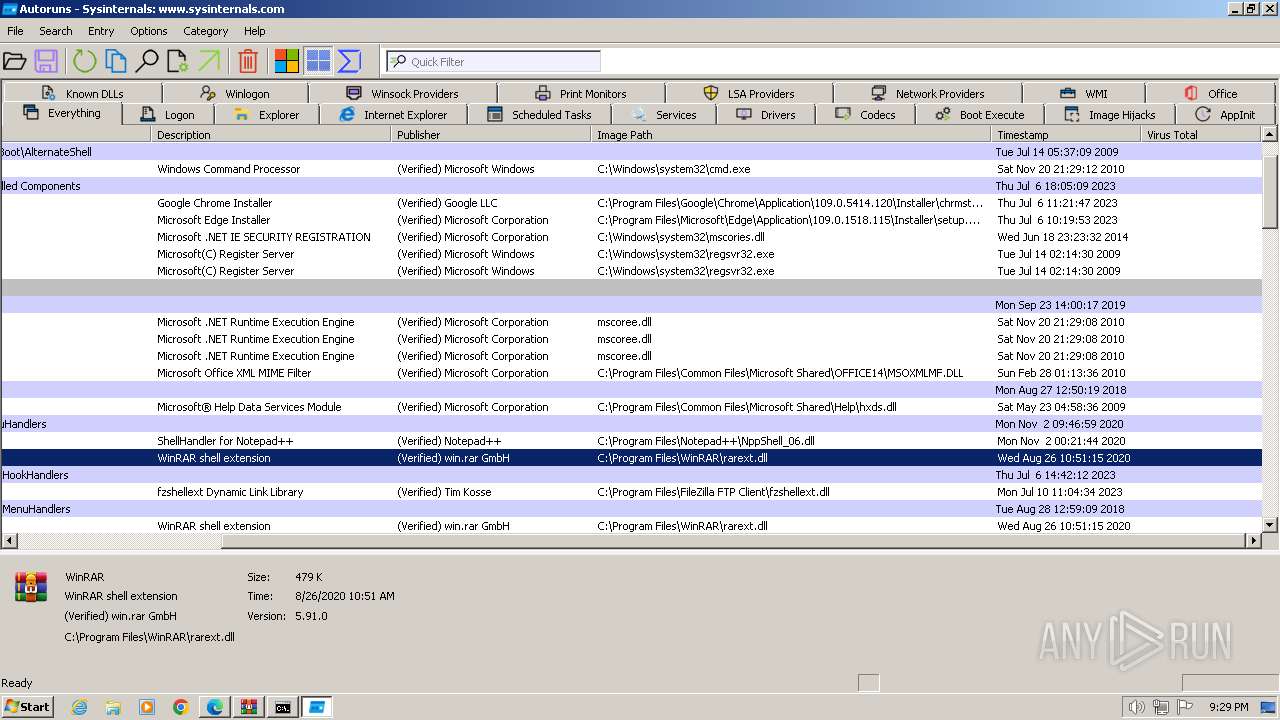Open the Services tab

pos(664,114)
